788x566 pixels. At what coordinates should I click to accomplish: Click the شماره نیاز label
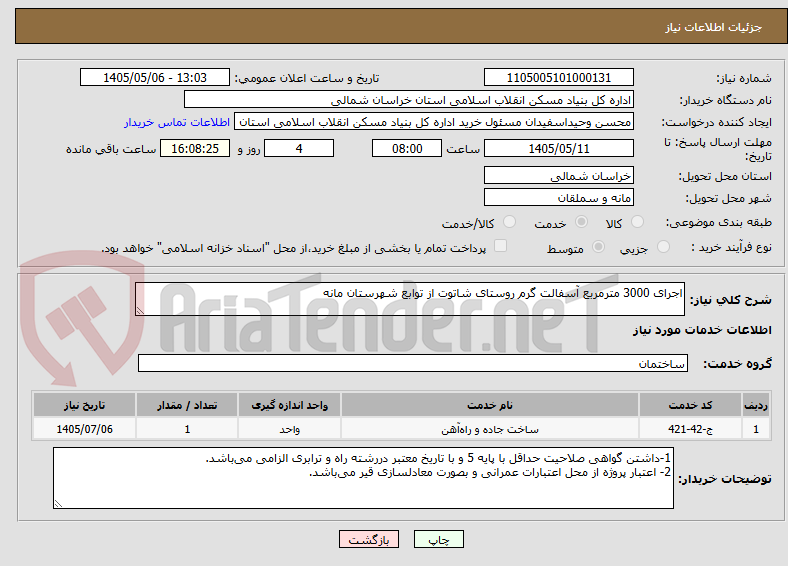(x=744, y=78)
